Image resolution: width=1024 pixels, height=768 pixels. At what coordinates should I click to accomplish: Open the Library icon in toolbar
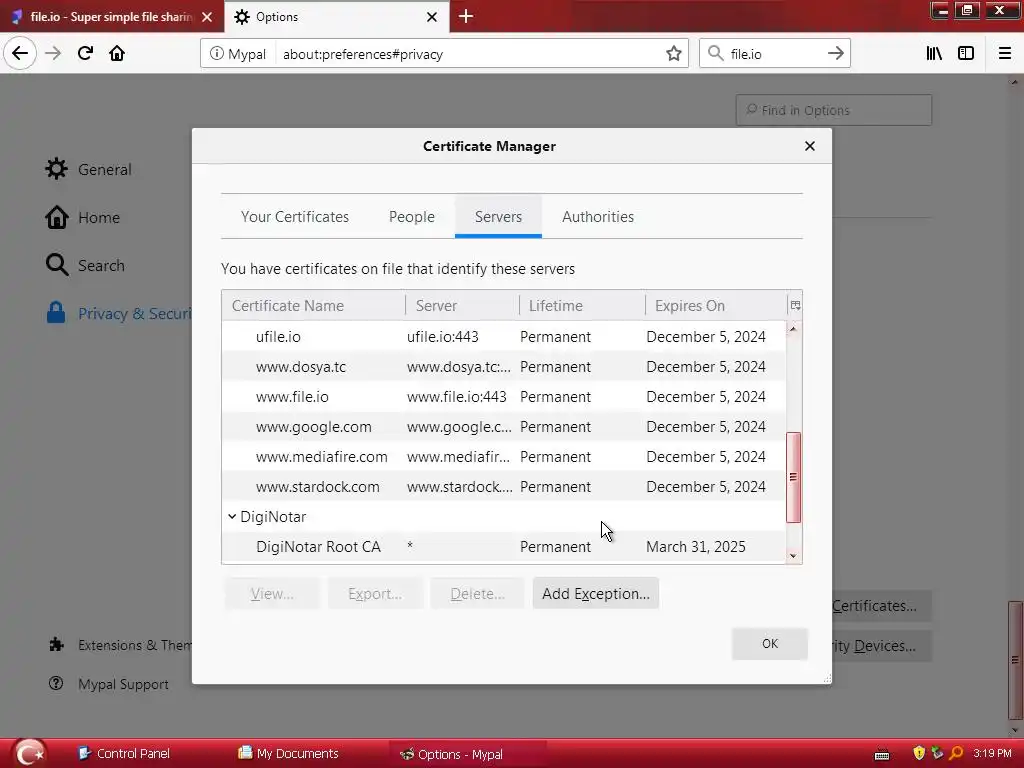tap(934, 54)
